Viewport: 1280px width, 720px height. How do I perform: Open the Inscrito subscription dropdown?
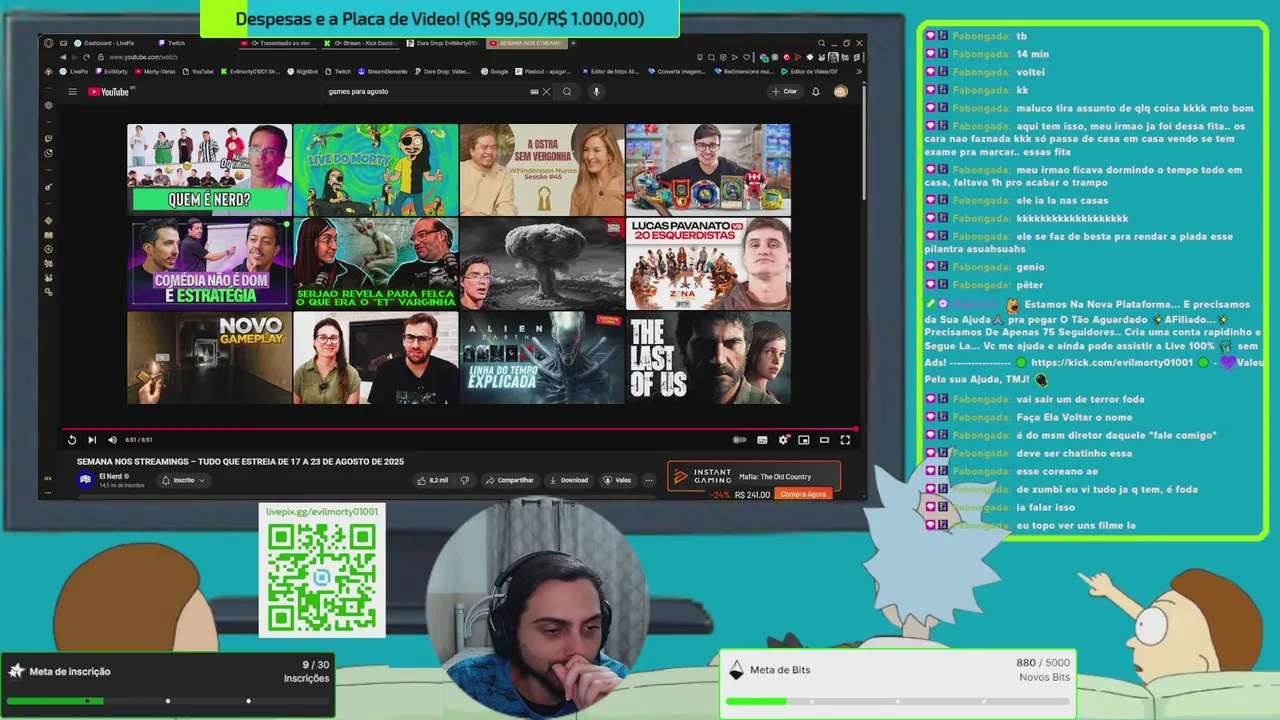tap(183, 480)
